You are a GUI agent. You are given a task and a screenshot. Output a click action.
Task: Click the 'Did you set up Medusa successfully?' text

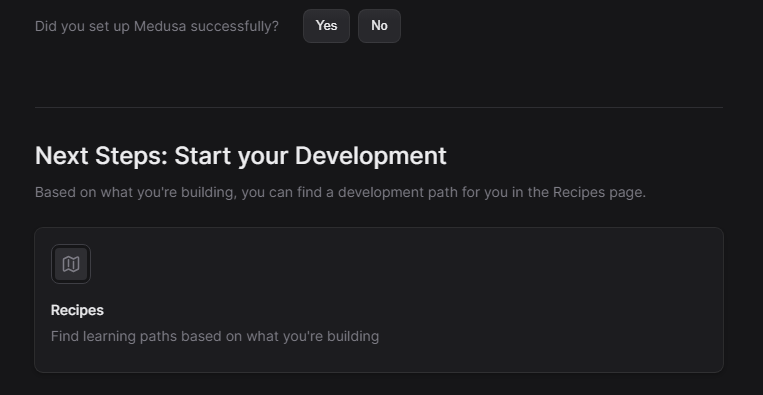click(x=157, y=26)
